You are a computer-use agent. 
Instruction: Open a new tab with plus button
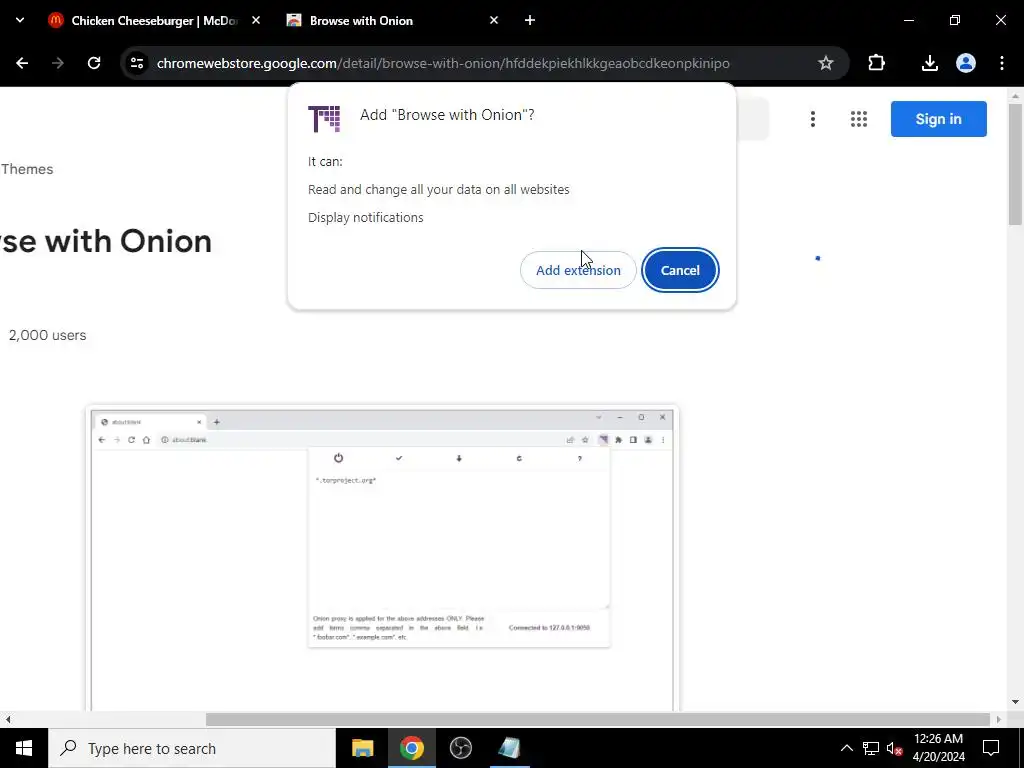click(x=530, y=21)
